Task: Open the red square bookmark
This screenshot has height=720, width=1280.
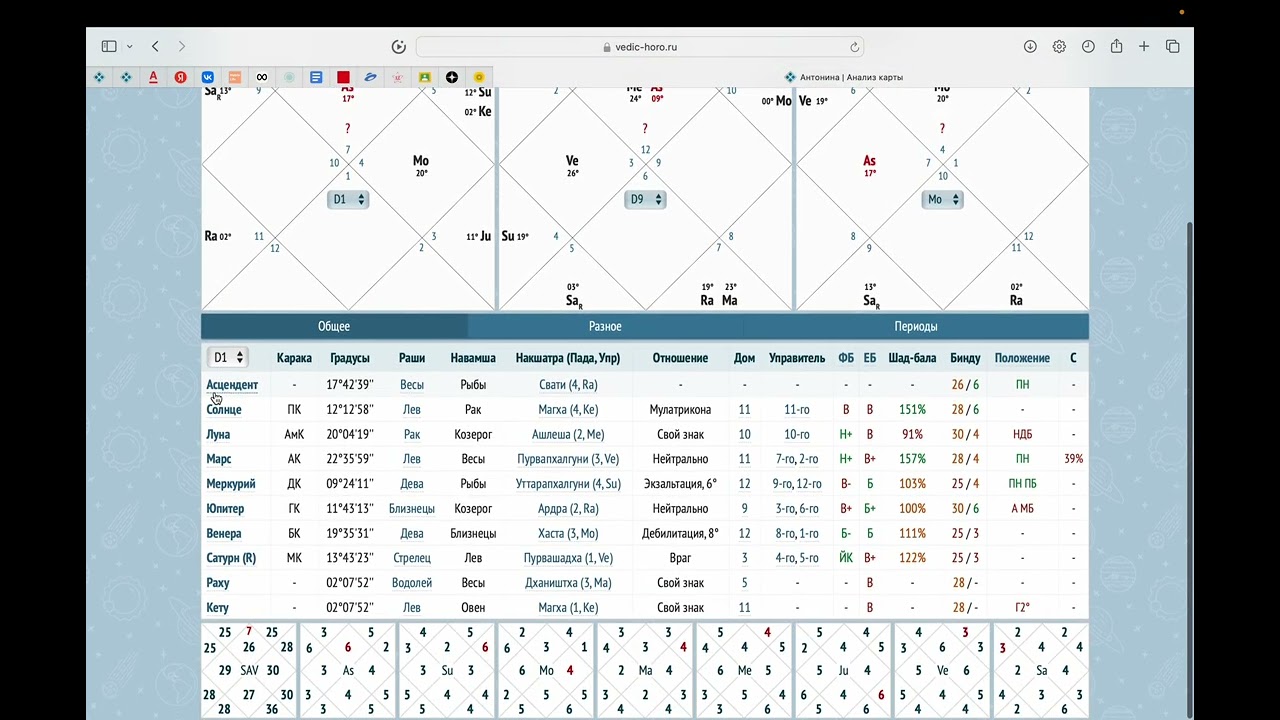Action: pyautogui.click(x=343, y=77)
